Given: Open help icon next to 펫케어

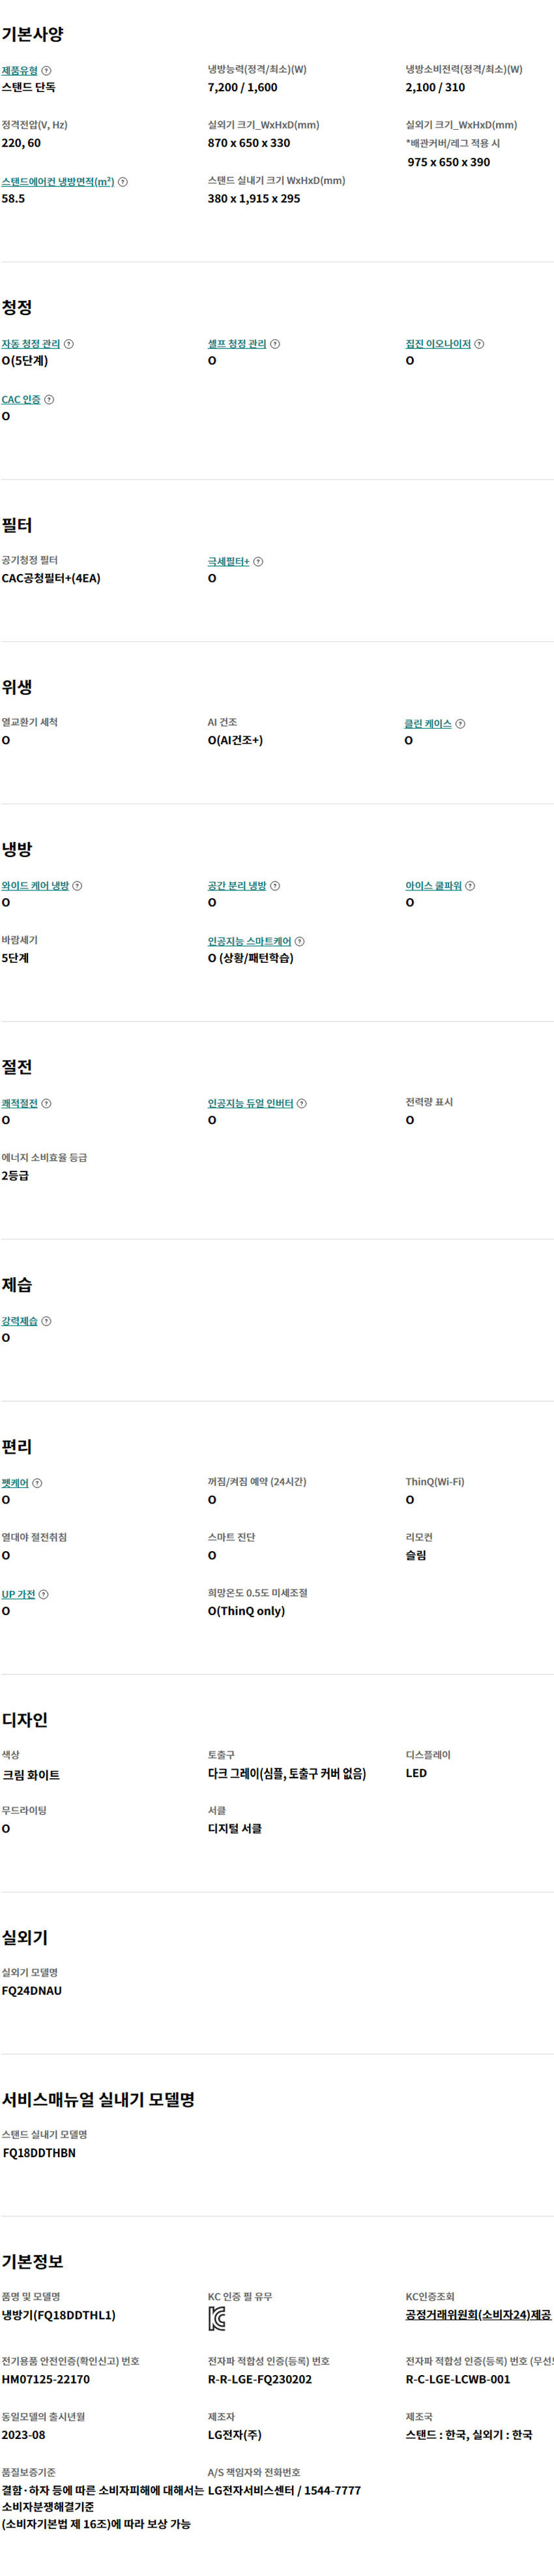Looking at the screenshot, I should [37, 1483].
